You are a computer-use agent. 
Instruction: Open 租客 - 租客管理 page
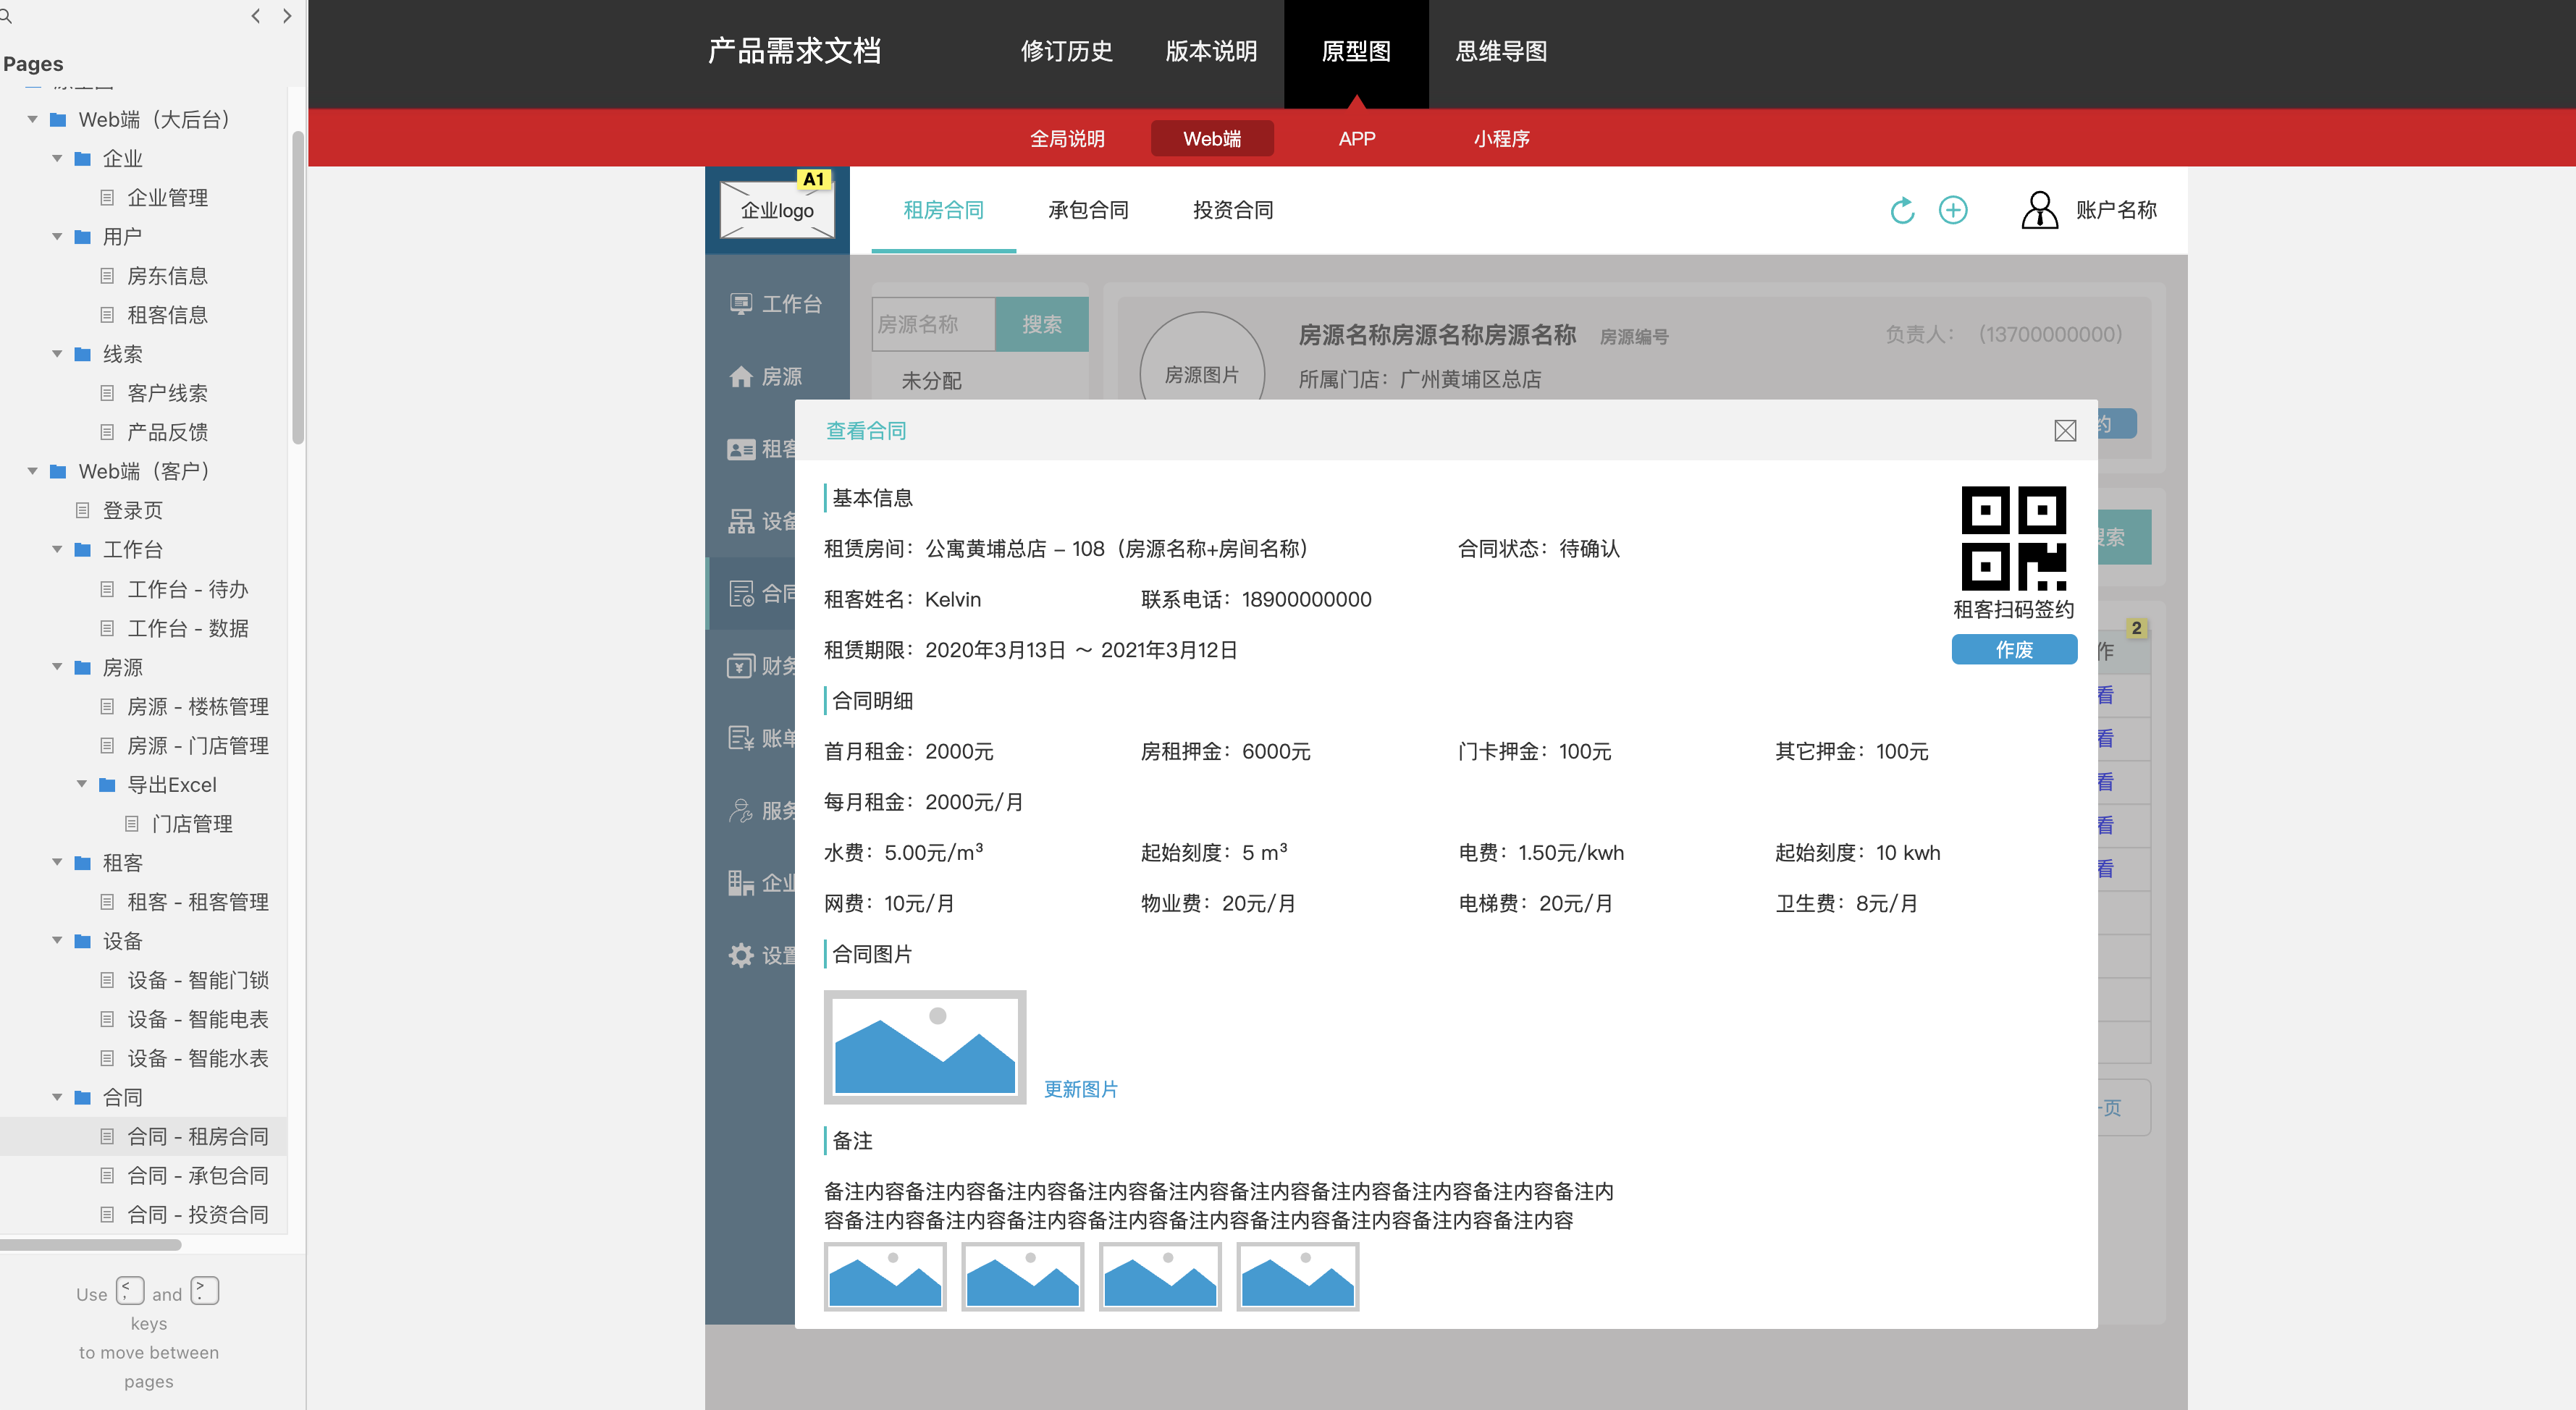point(198,902)
